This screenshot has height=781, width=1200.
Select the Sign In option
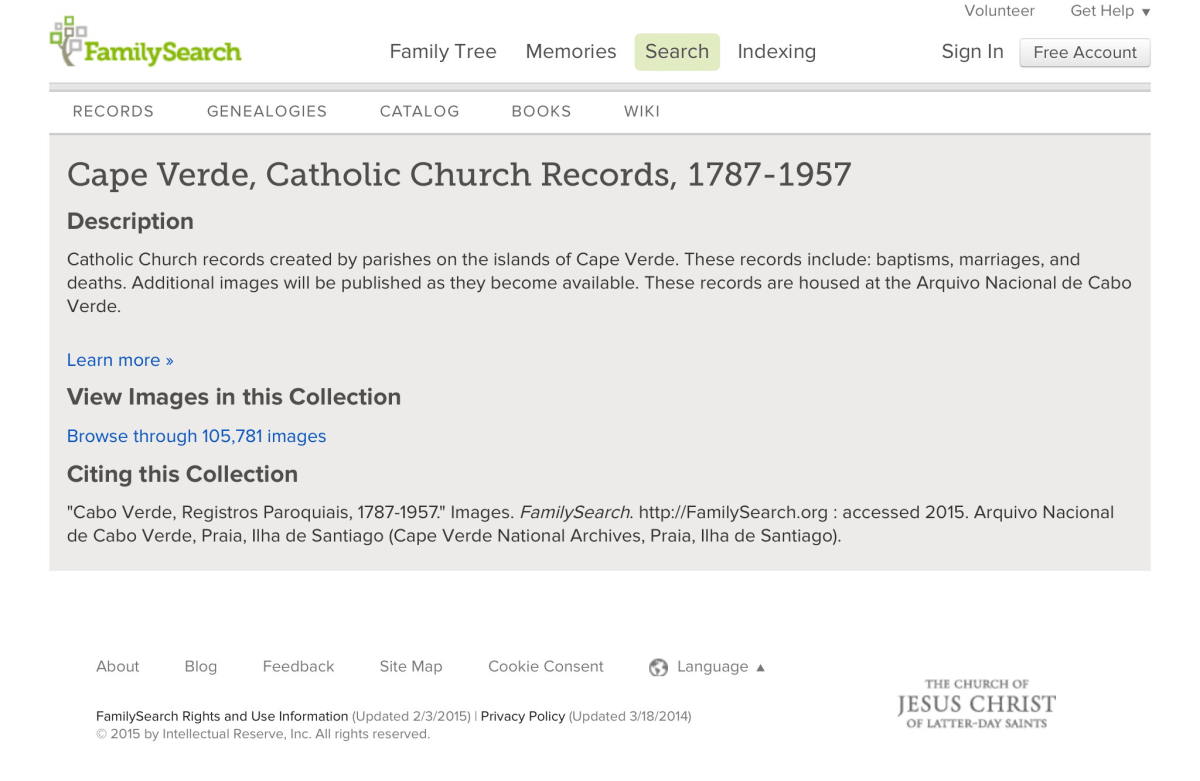[x=971, y=51]
